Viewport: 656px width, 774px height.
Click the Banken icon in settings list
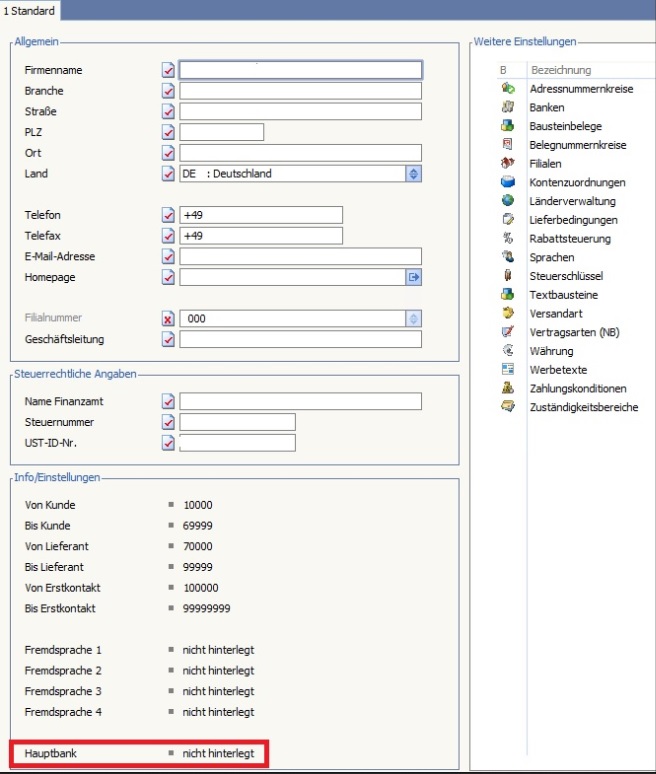pos(507,107)
